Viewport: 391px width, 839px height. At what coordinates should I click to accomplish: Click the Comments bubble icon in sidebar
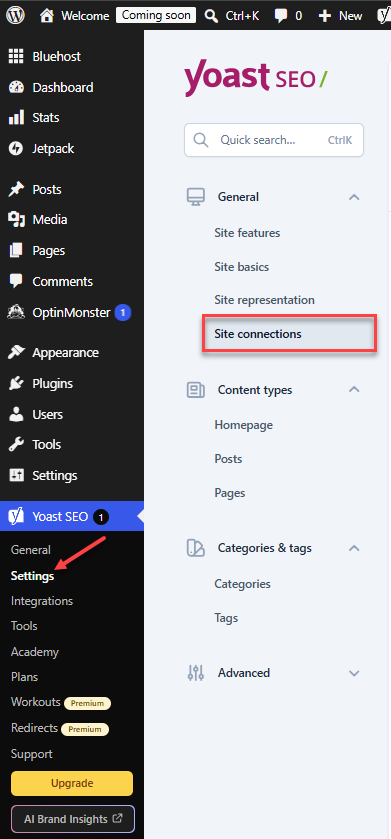coord(17,281)
